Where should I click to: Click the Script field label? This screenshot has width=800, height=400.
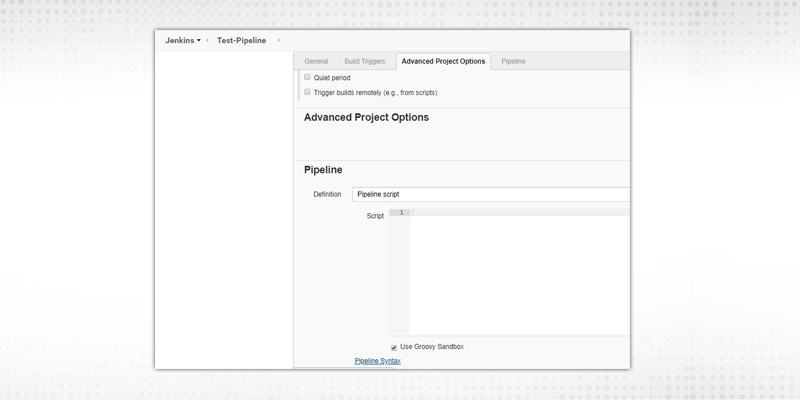375,216
